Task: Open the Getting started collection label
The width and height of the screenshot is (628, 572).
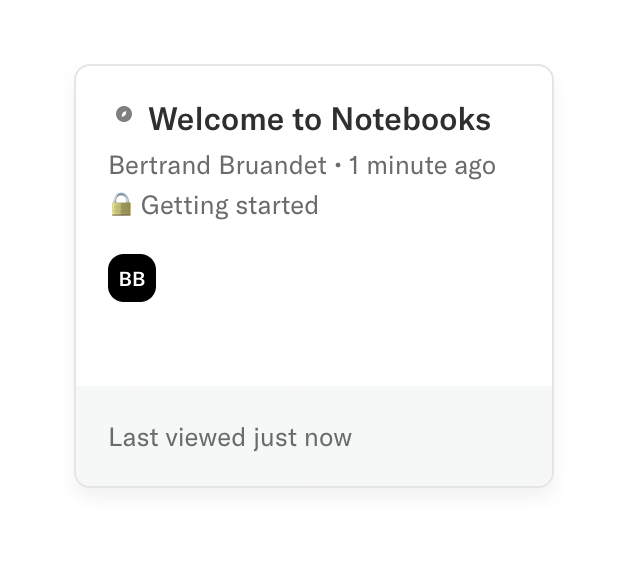Action: (229, 206)
